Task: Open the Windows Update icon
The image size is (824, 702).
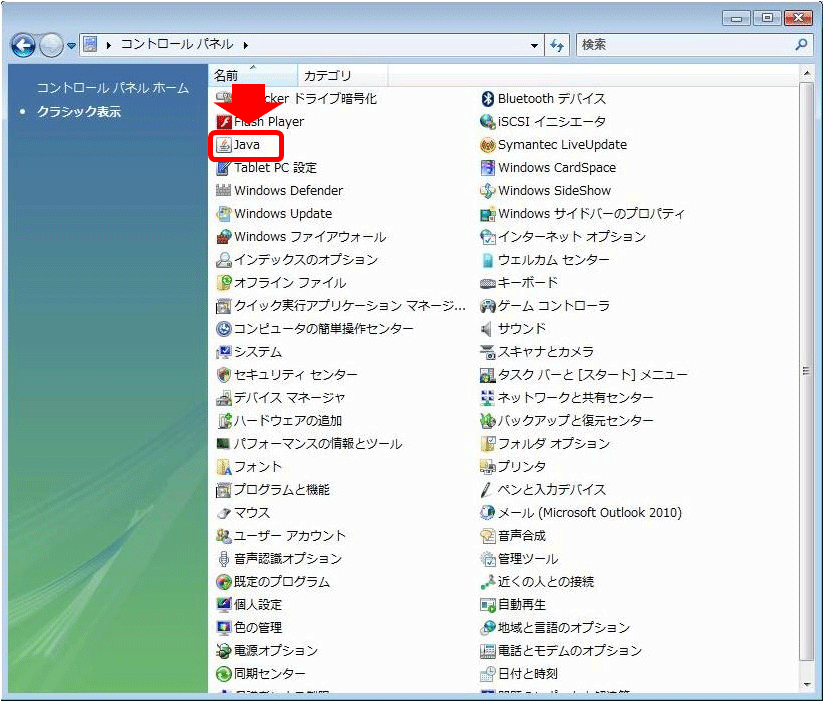Action: pyautogui.click(x=224, y=214)
